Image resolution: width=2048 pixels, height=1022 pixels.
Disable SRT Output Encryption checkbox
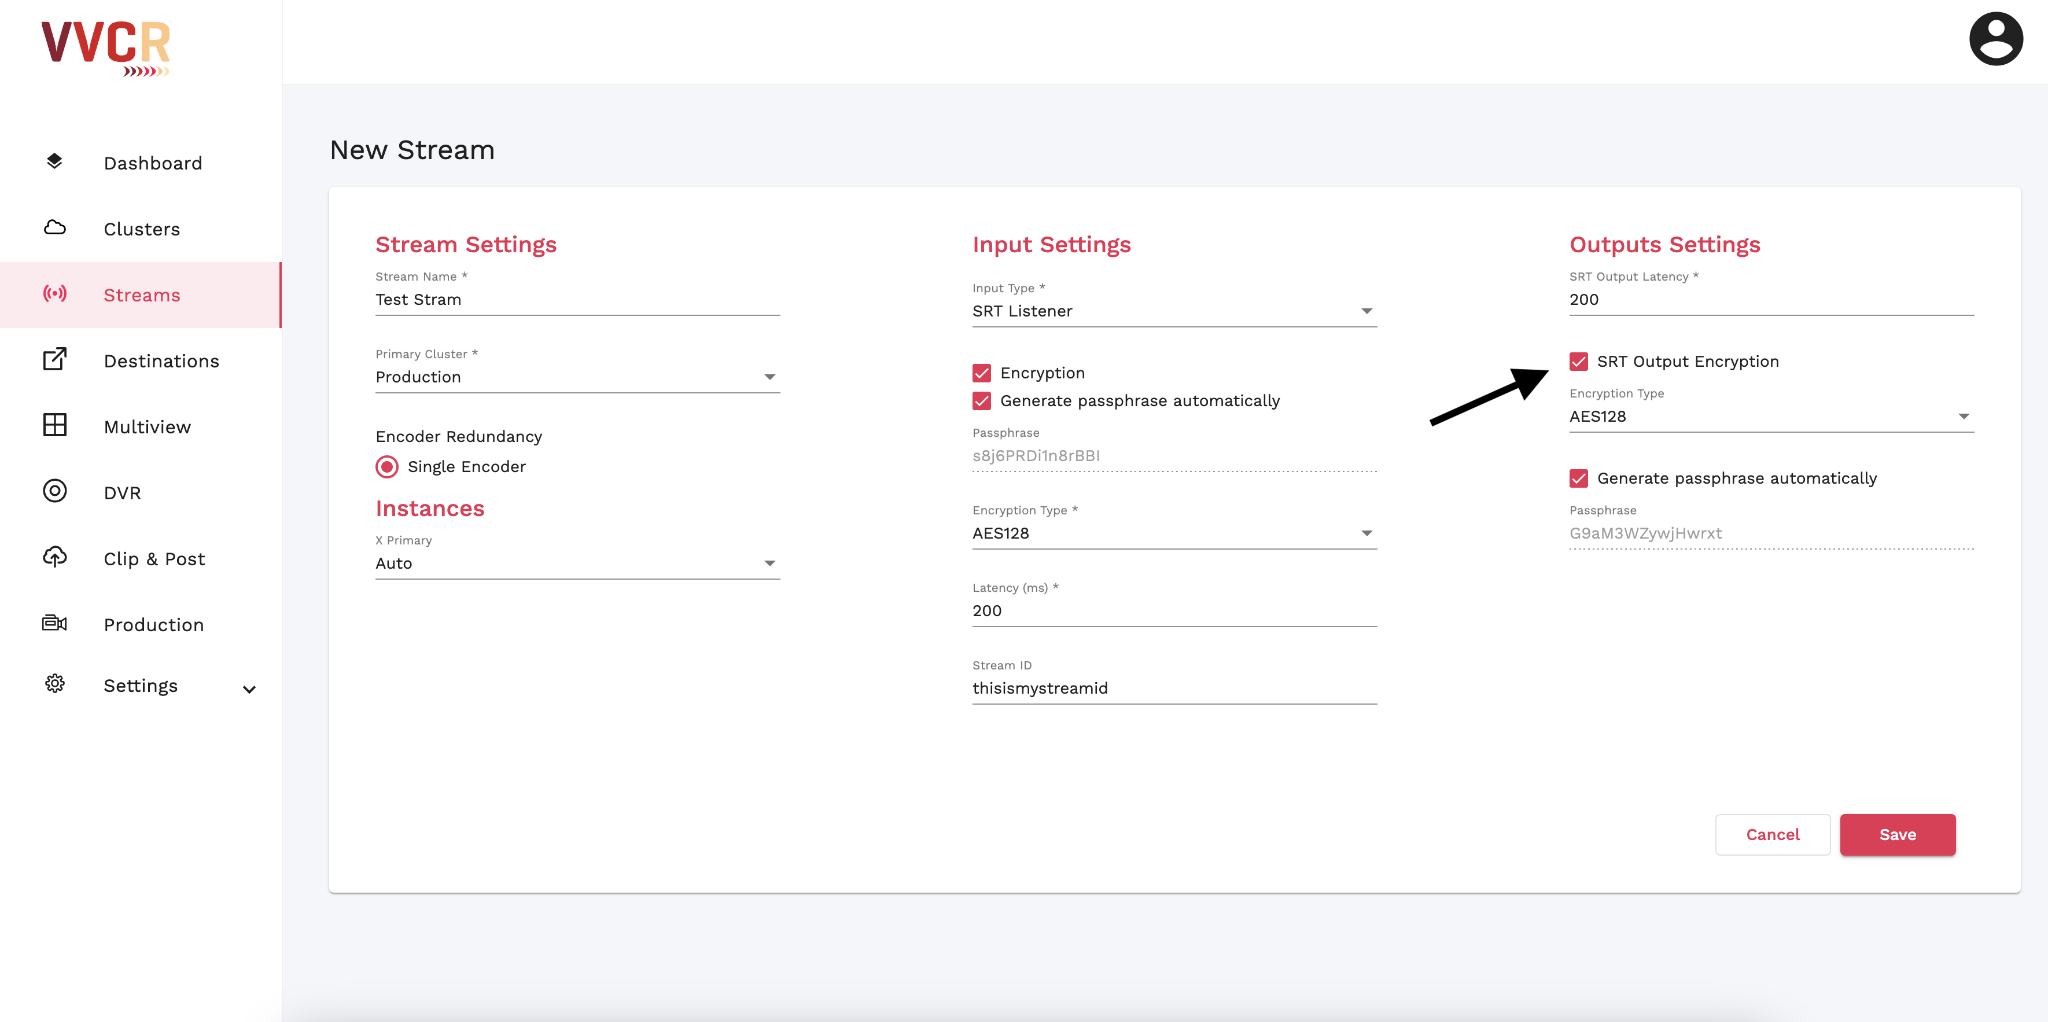(1579, 362)
